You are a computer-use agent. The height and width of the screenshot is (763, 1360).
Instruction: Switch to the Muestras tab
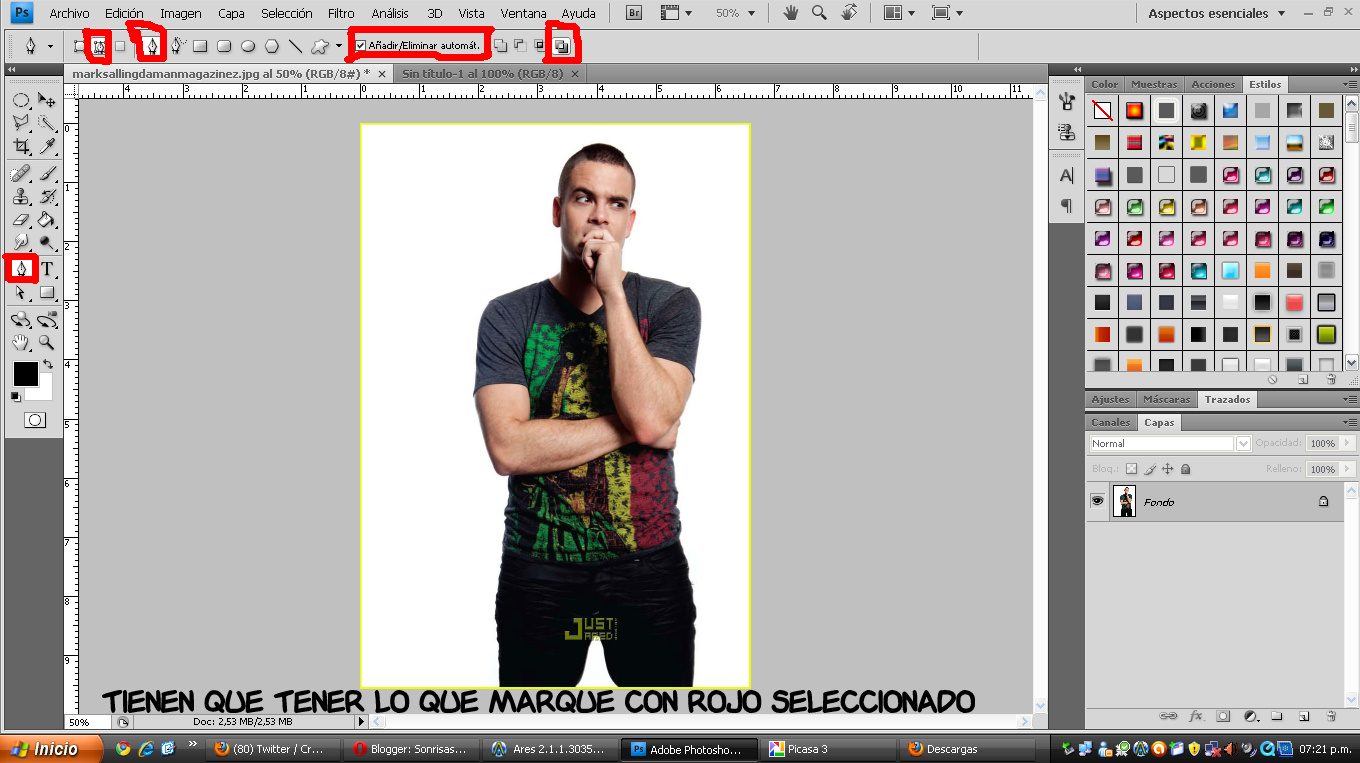click(x=1154, y=84)
